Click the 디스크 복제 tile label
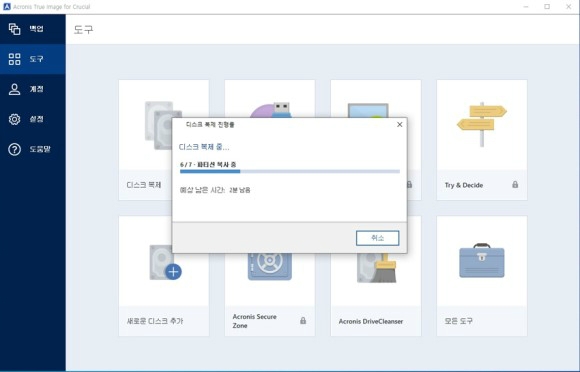This screenshot has width=580, height=372. 144,185
